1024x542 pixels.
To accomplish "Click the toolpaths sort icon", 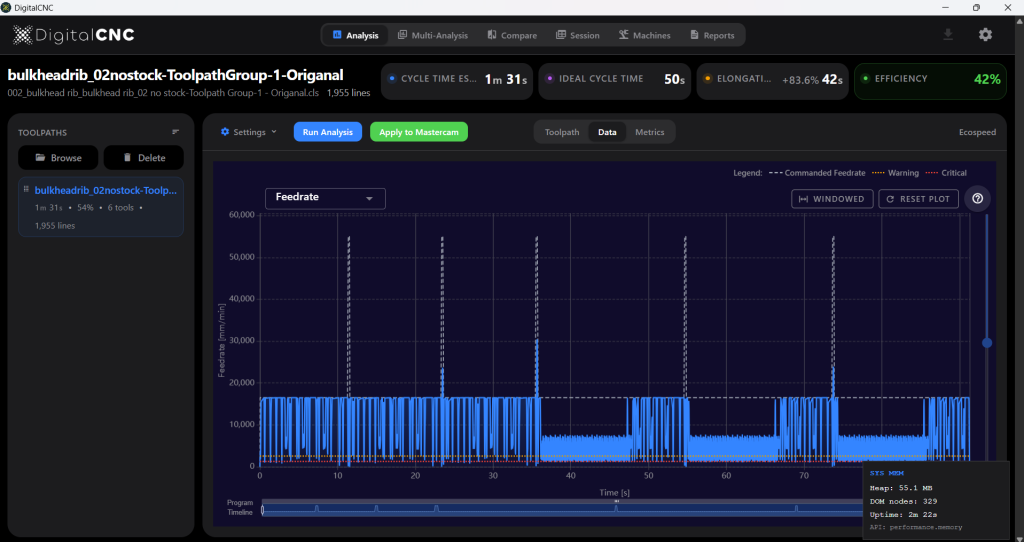I will tap(175, 132).
